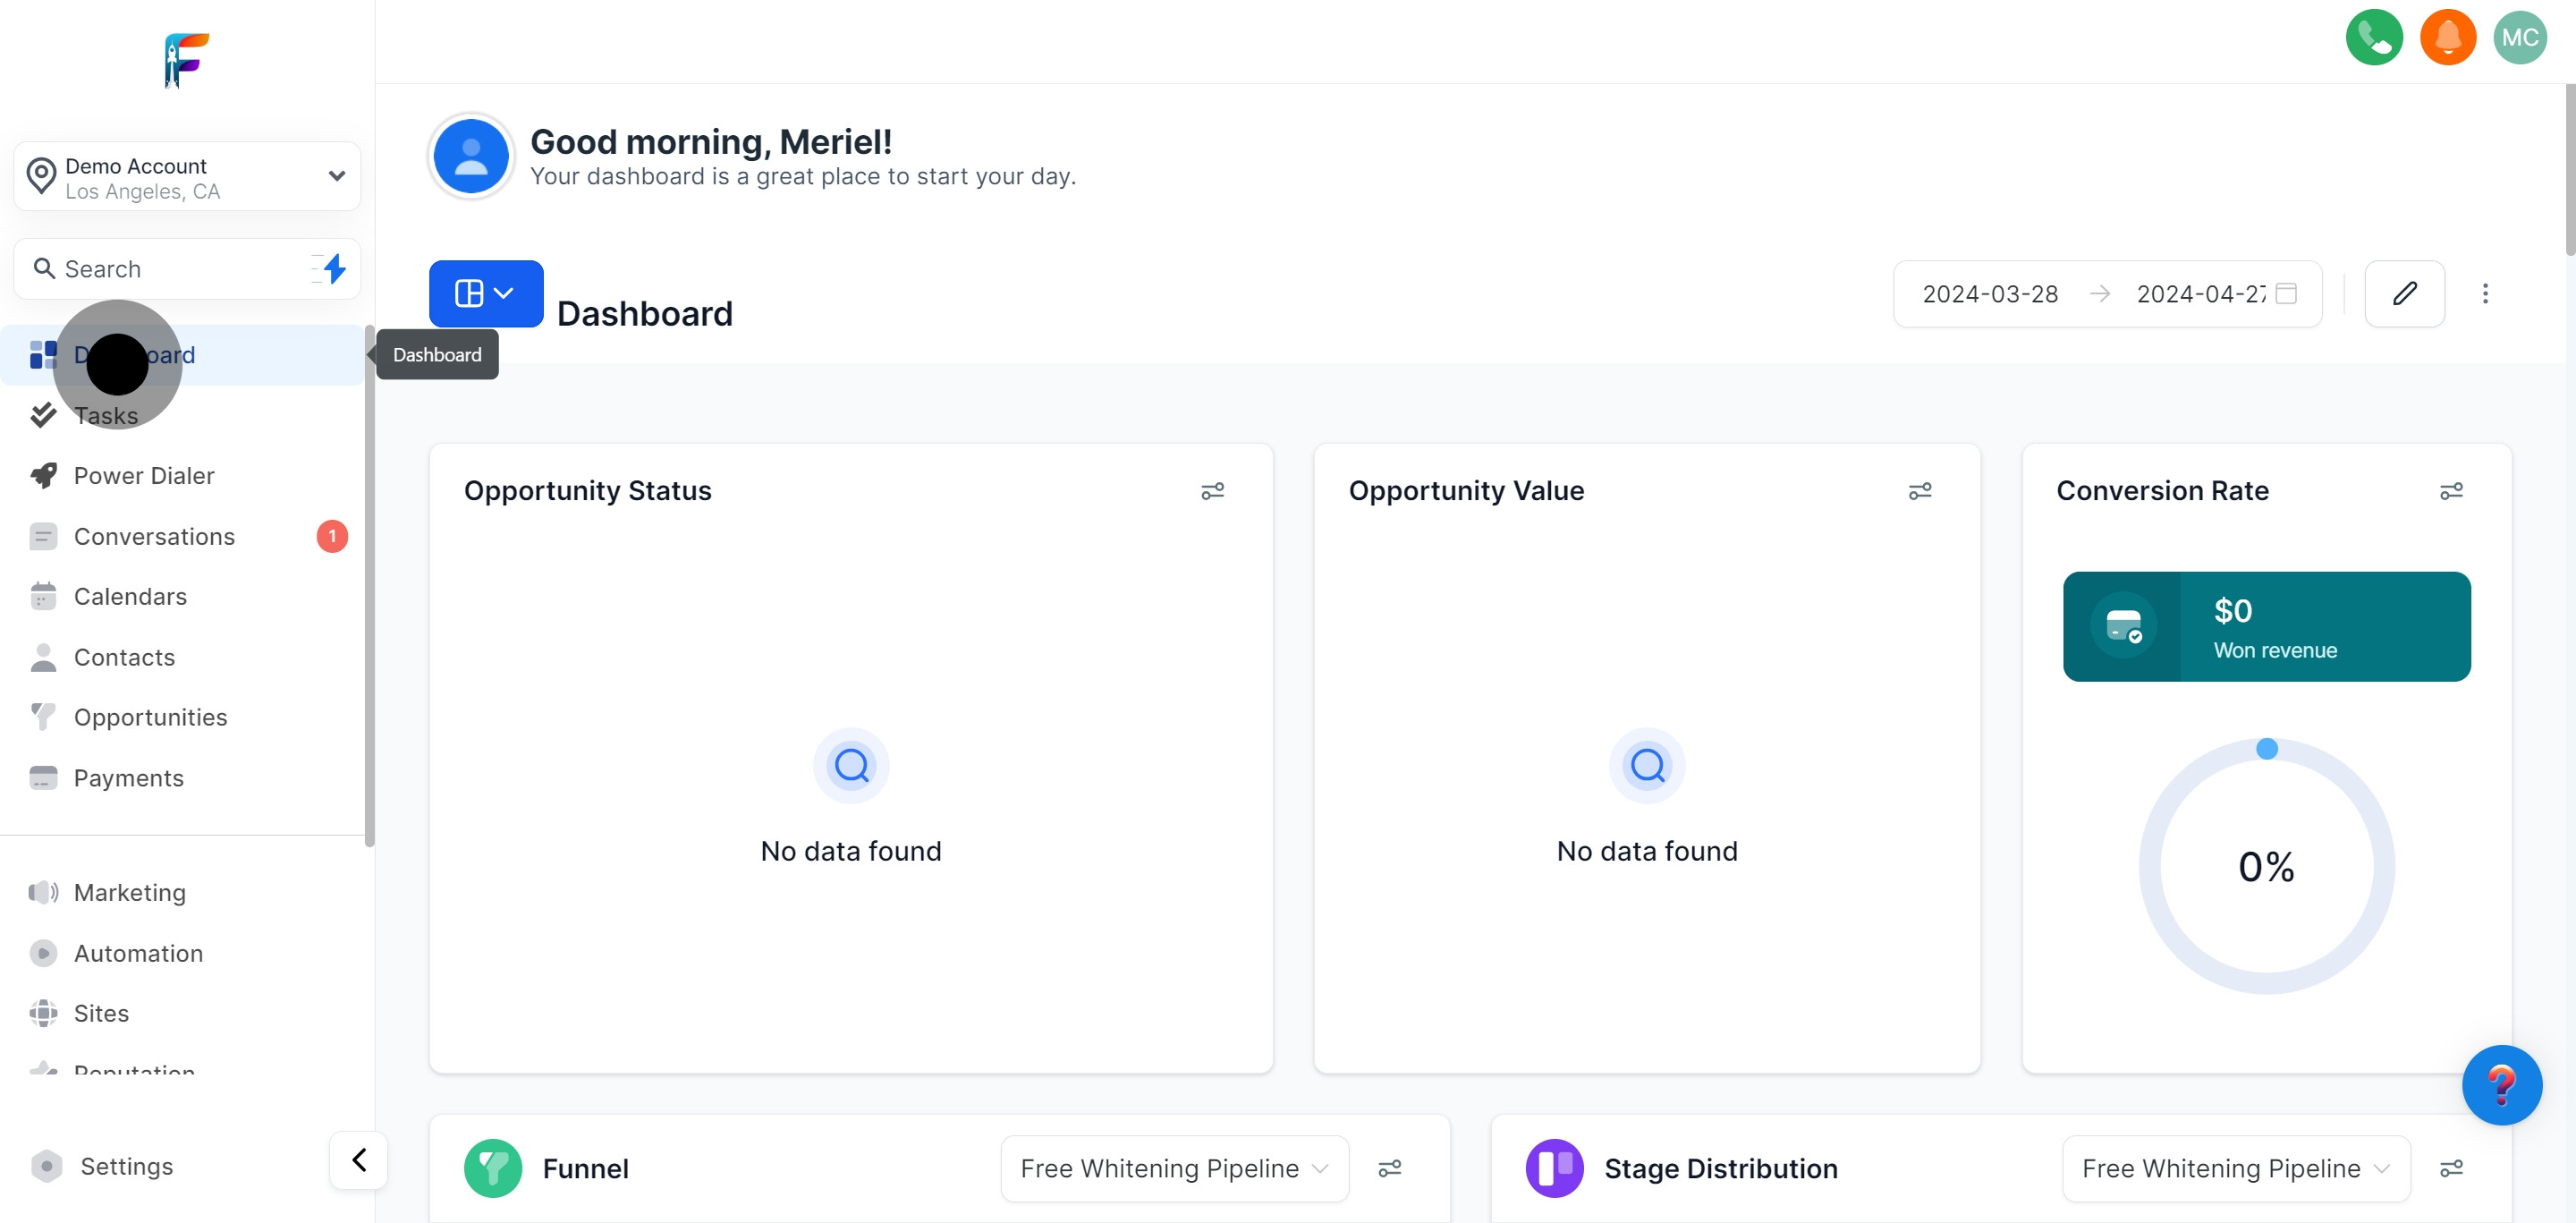Expand Stage Distribution pipeline dropdown
Screen dimensions: 2576x1223
tap(2235, 1168)
